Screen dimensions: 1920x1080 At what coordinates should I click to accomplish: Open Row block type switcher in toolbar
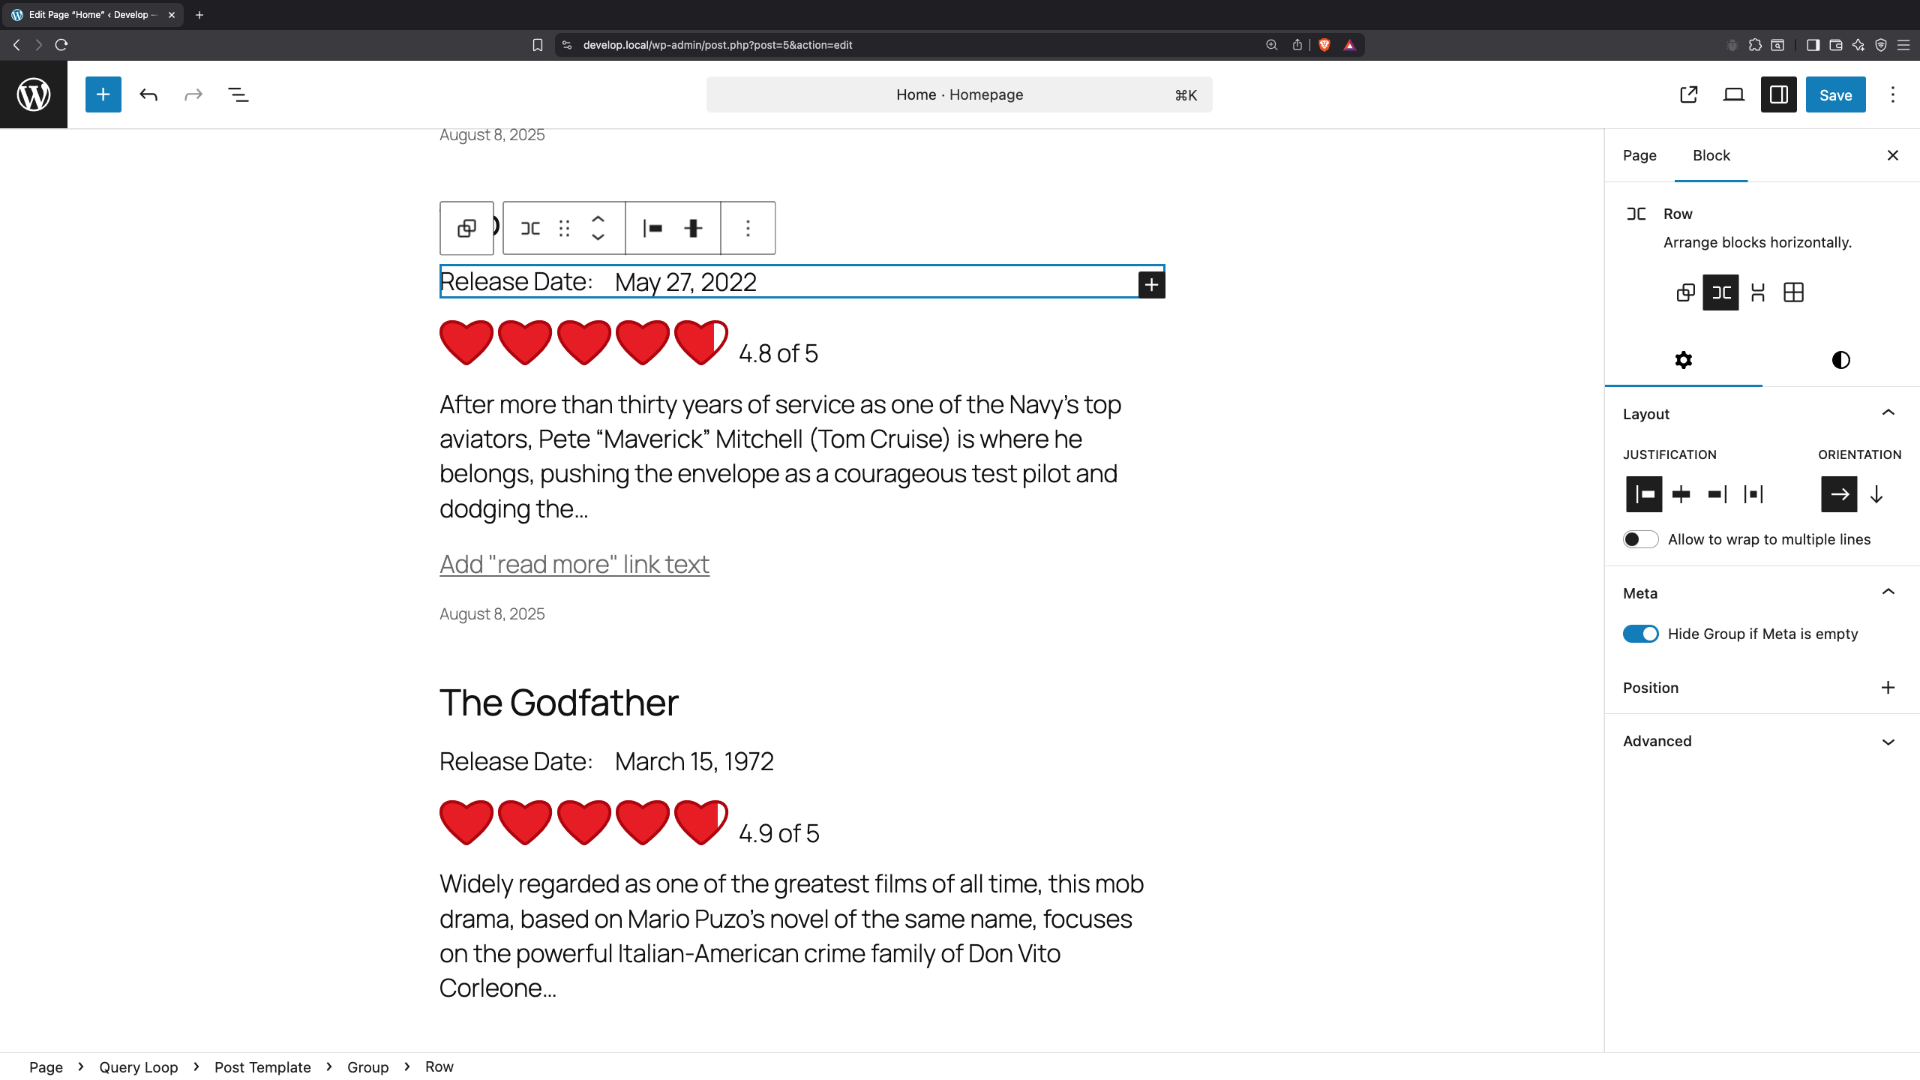[530, 228]
